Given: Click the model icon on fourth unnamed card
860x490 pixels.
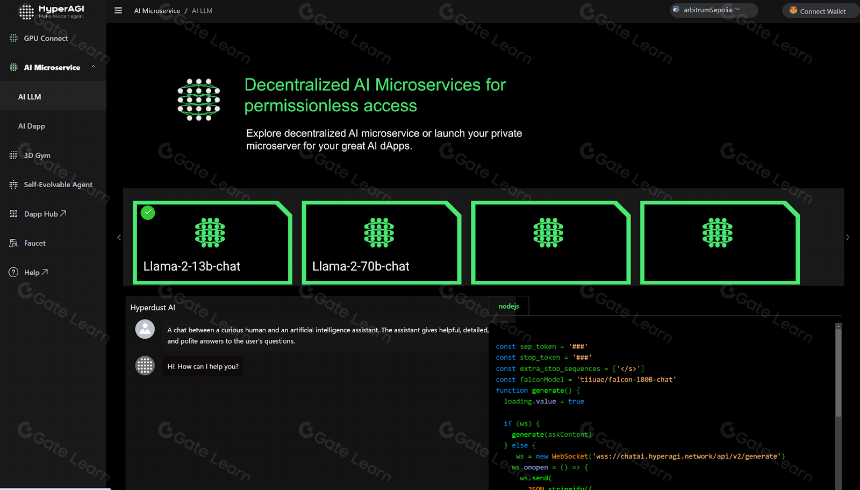Looking at the screenshot, I should (x=717, y=233).
